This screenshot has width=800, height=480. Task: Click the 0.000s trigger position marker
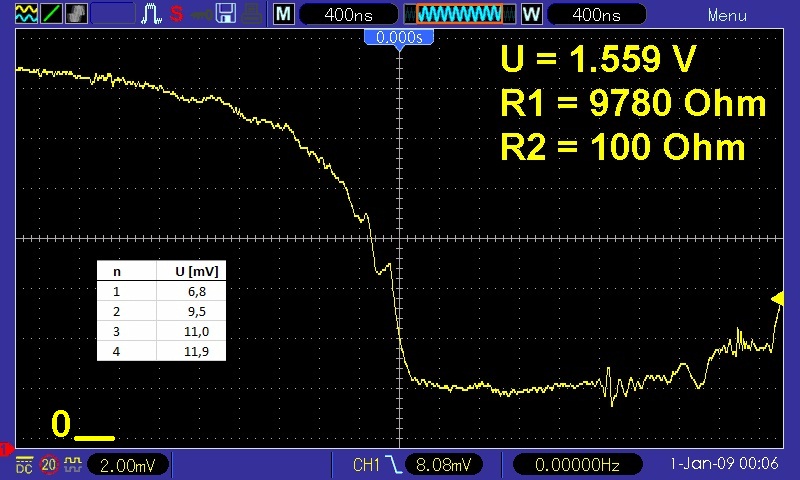399,38
